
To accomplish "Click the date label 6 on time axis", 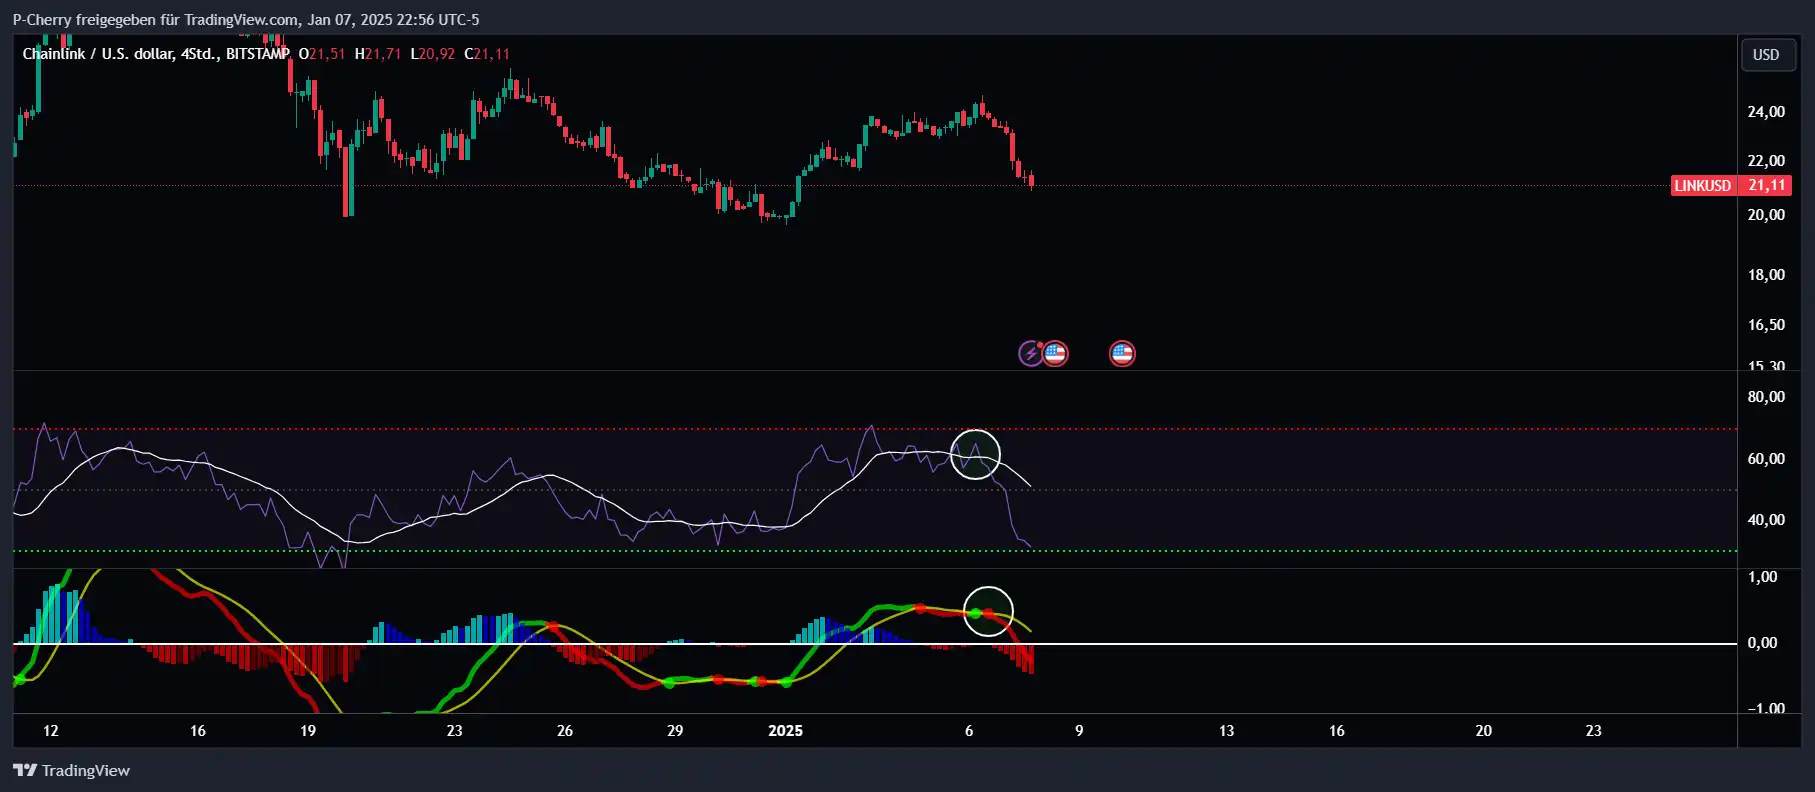I will click(x=969, y=731).
